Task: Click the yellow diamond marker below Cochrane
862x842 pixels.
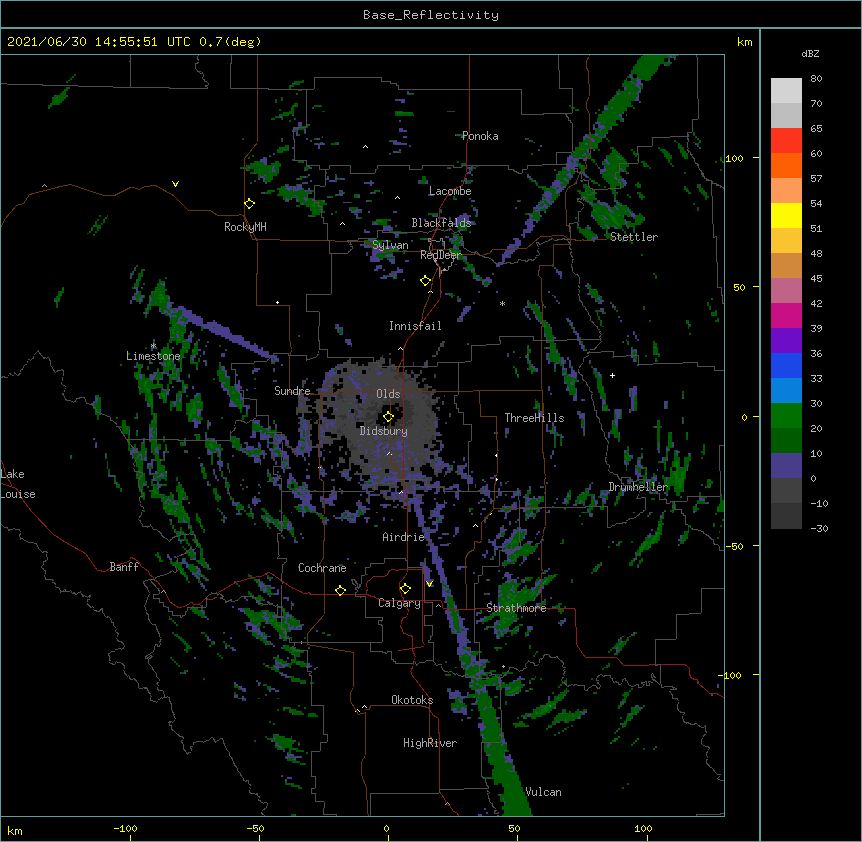Action: (x=340, y=590)
